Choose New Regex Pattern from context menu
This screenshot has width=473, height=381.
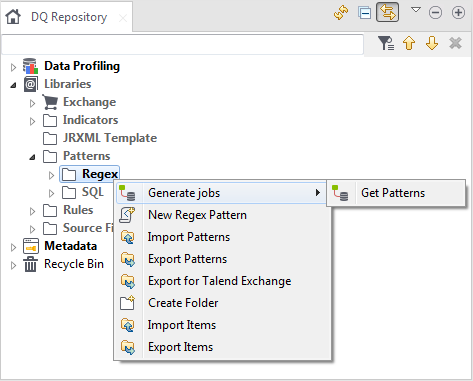point(223,215)
